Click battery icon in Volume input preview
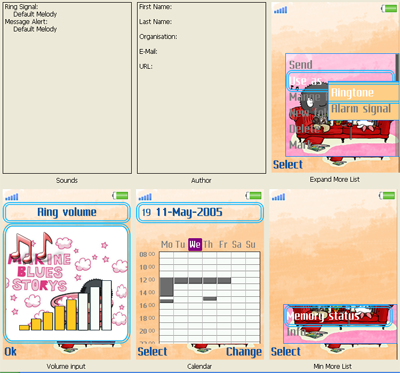400x373 pixels. coord(120,195)
